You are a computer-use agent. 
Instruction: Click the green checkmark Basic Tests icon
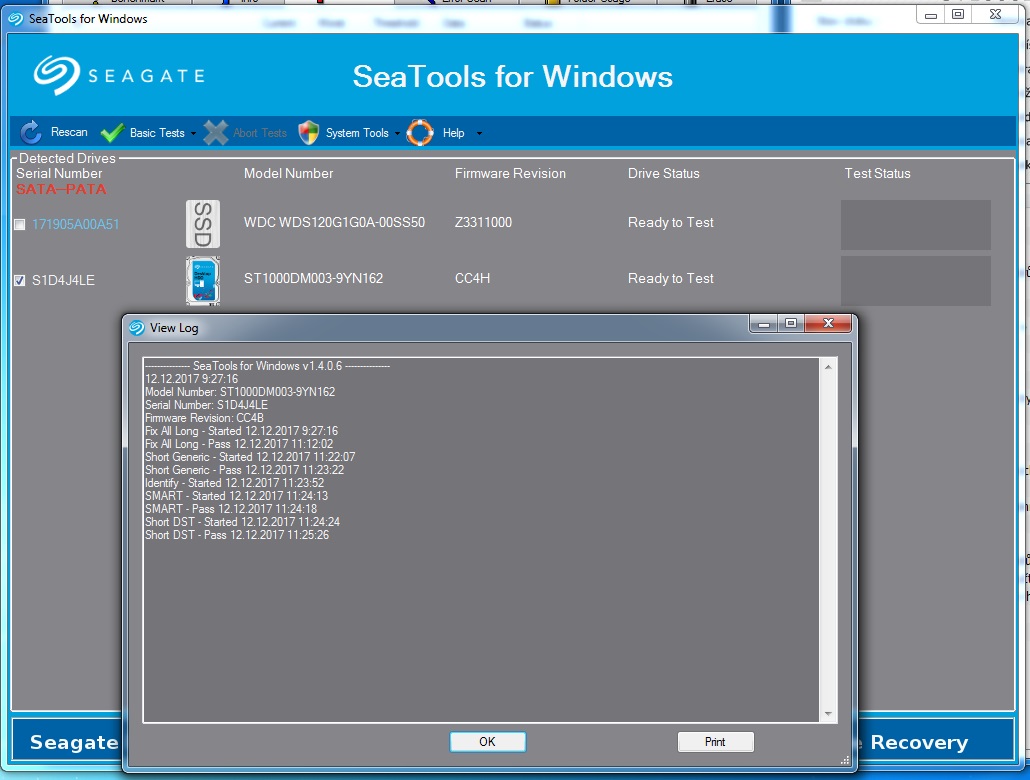coord(112,133)
